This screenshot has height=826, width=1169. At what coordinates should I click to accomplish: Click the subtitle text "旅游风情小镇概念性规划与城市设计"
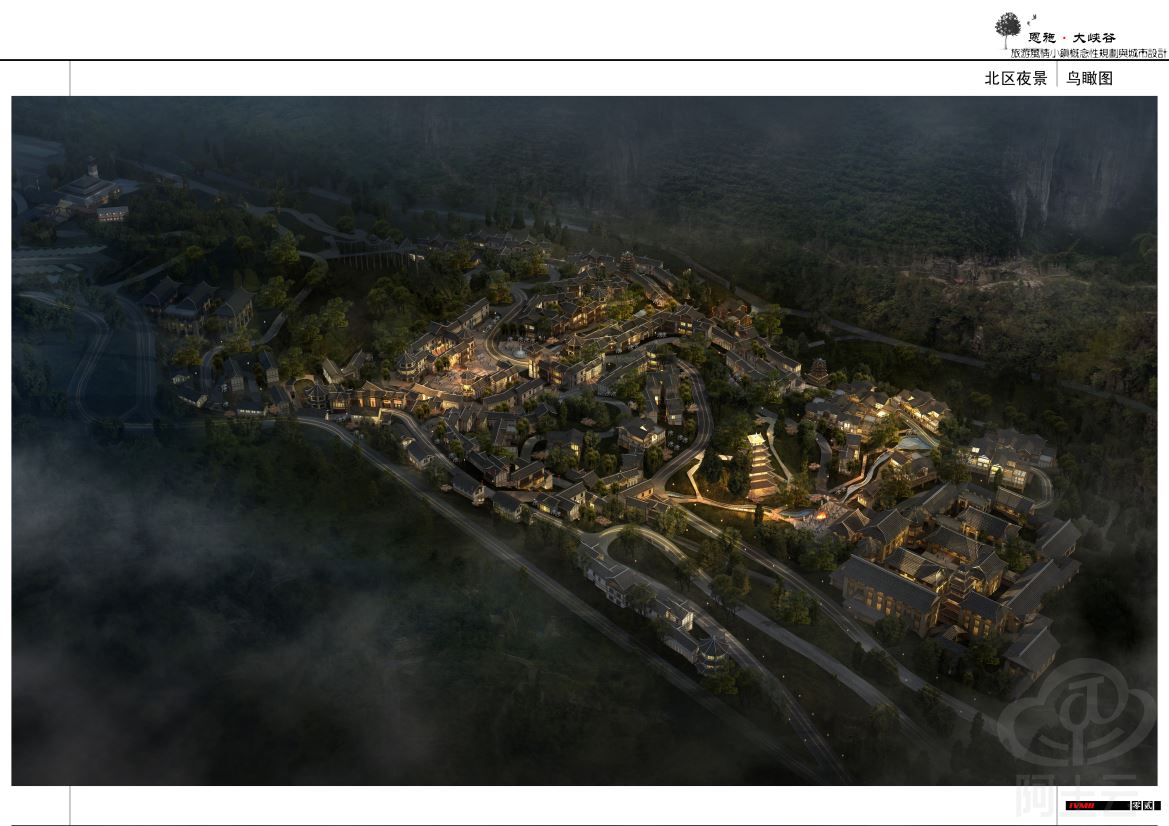1088,54
